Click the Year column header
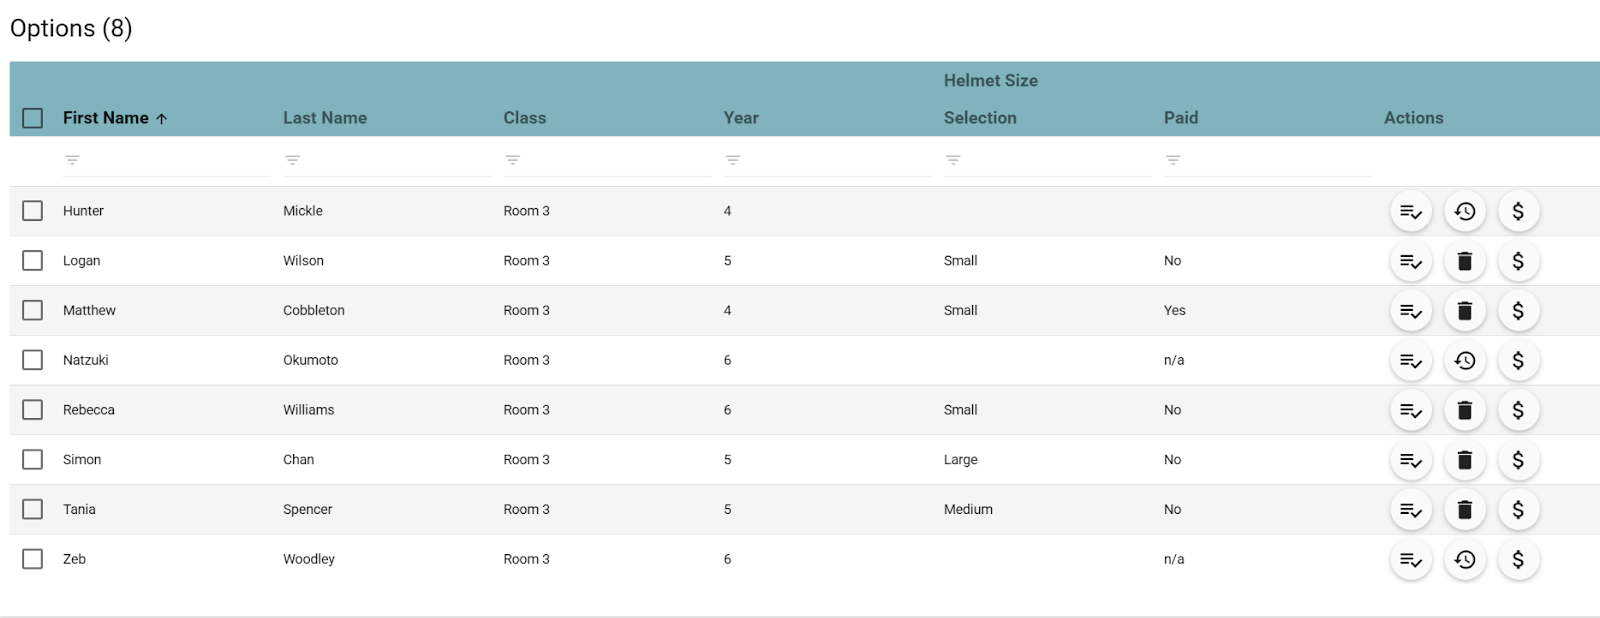Image resolution: width=1600 pixels, height=618 pixels. tap(741, 118)
